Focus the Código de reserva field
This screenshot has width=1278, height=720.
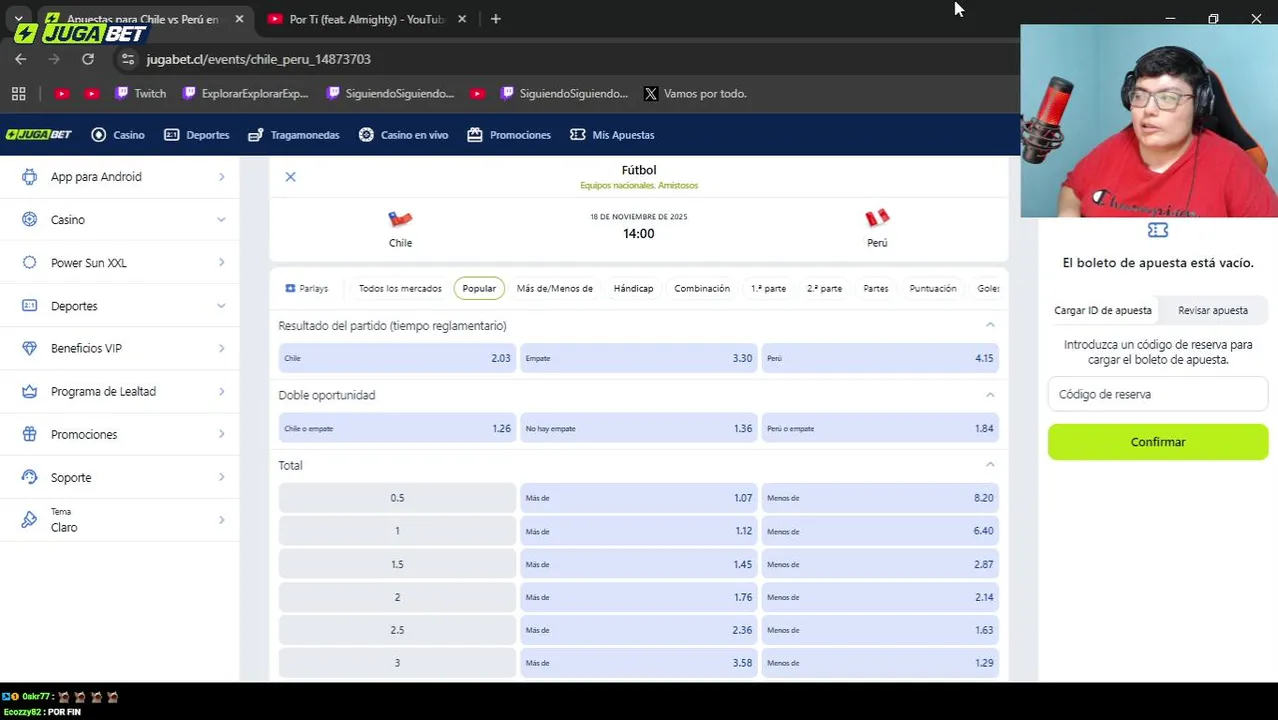pyautogui.click(x=1158, y=394)
